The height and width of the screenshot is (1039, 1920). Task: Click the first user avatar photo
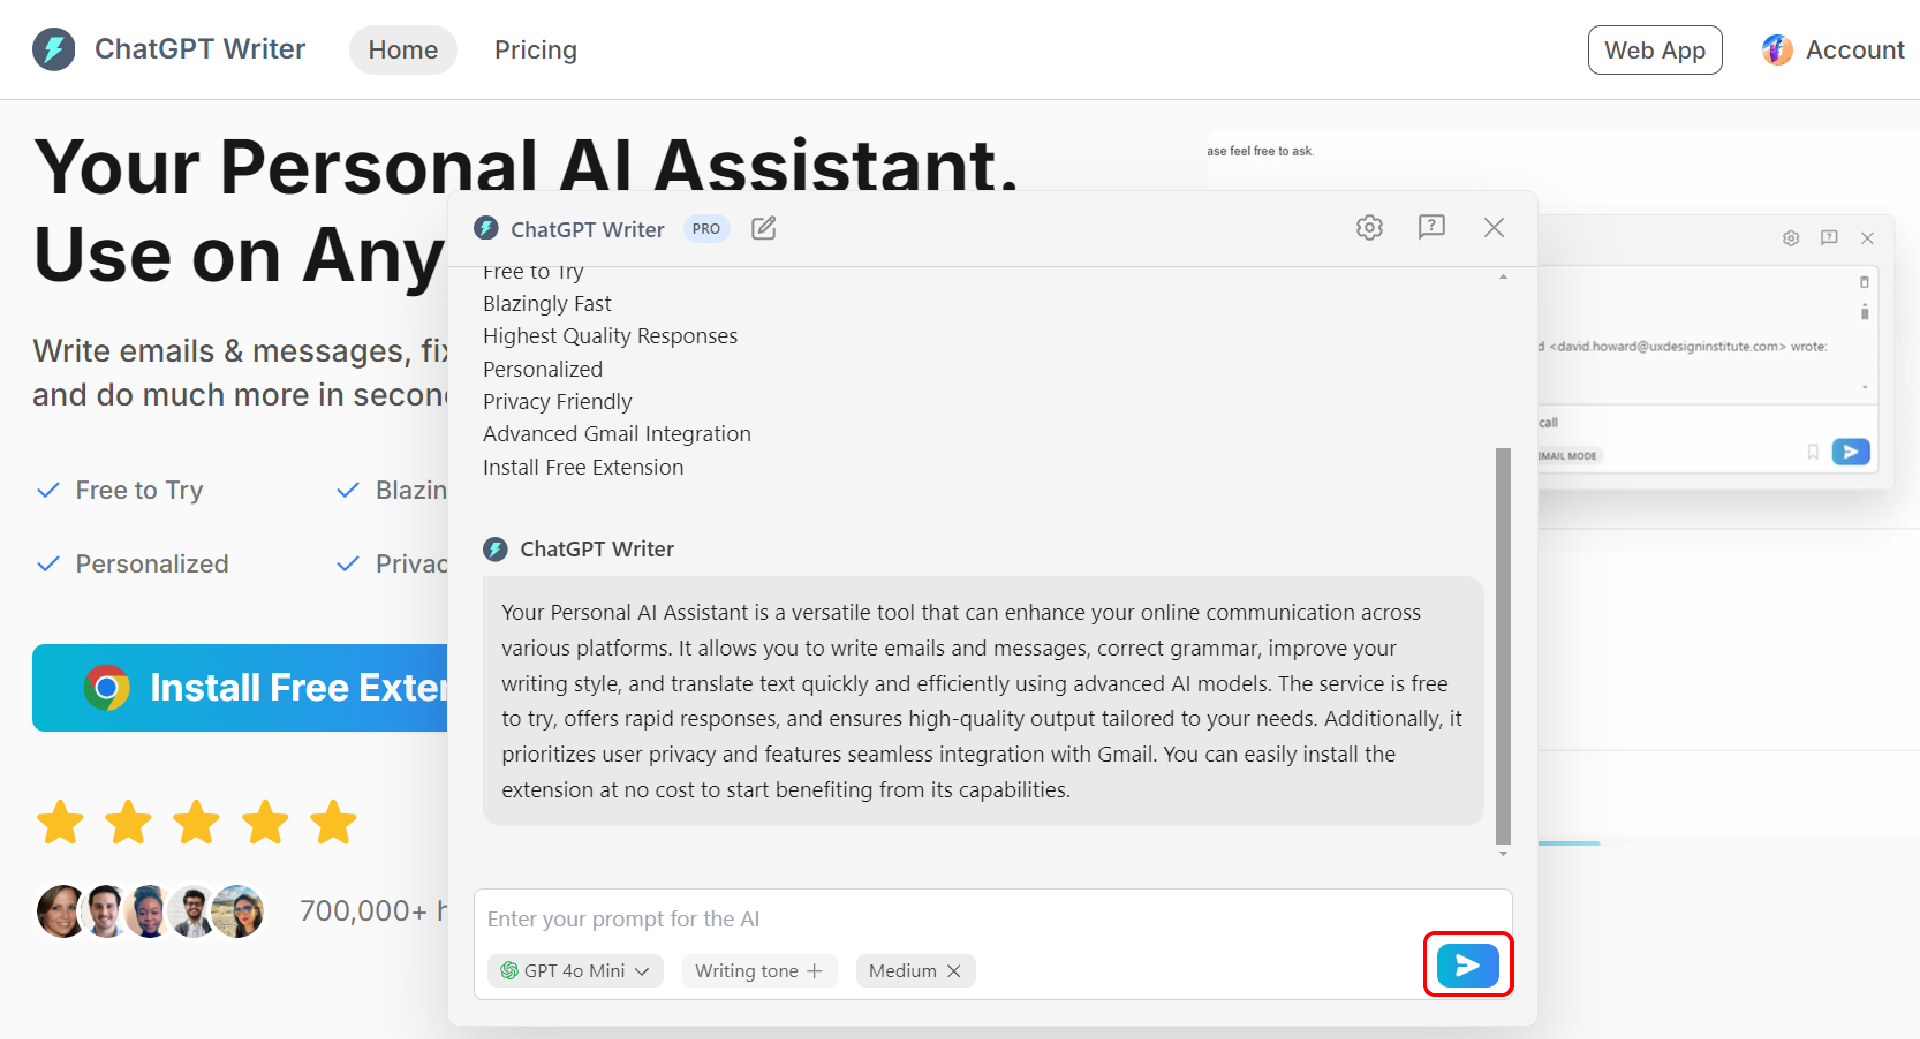62,911
